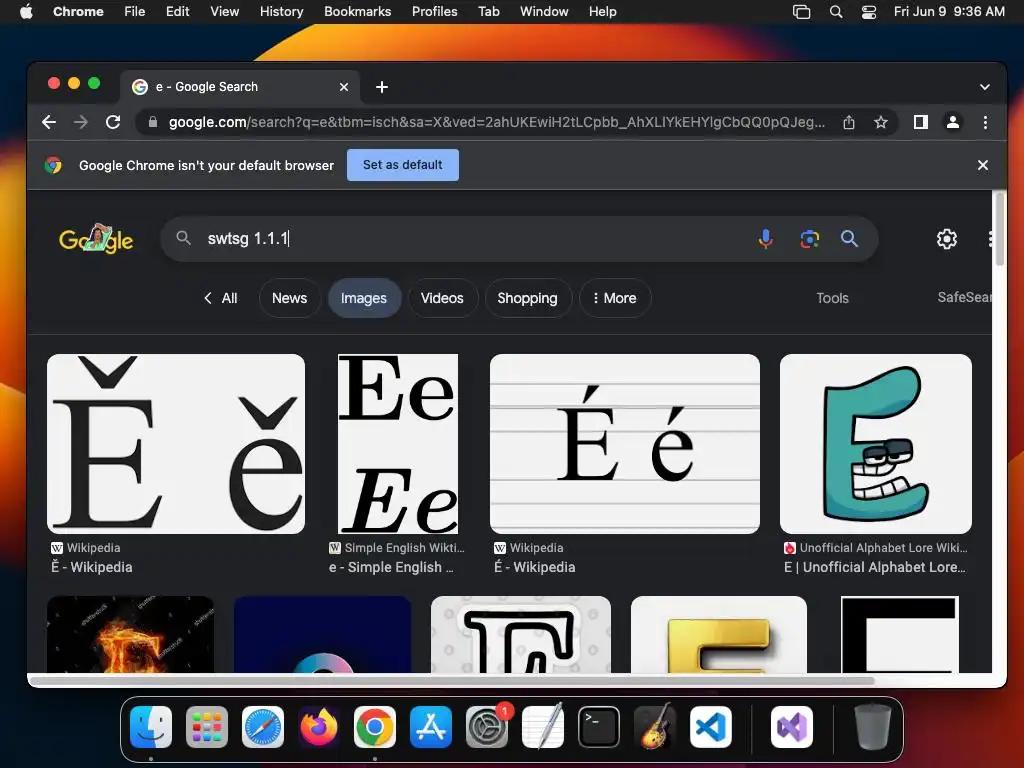This screenshot has height=768, width=1024.
Task: Click the padlock site info icon
Action: (153, 122)
